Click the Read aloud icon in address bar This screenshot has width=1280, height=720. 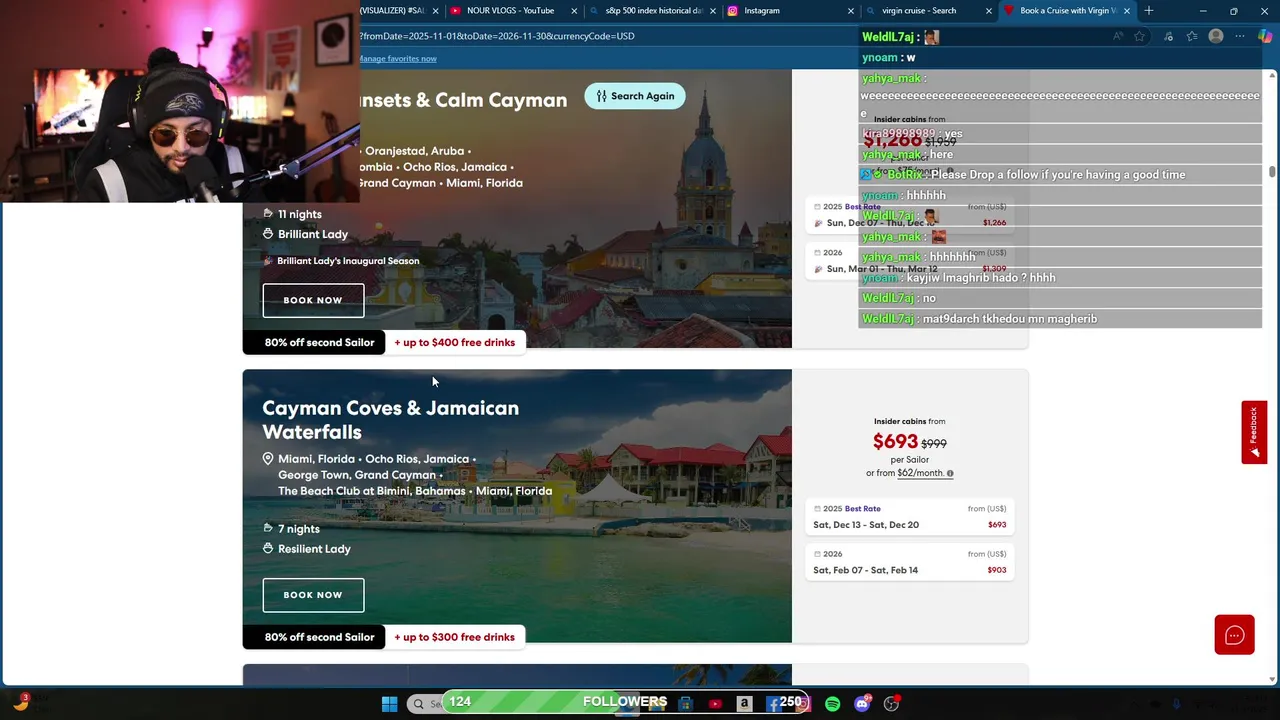1117,37
